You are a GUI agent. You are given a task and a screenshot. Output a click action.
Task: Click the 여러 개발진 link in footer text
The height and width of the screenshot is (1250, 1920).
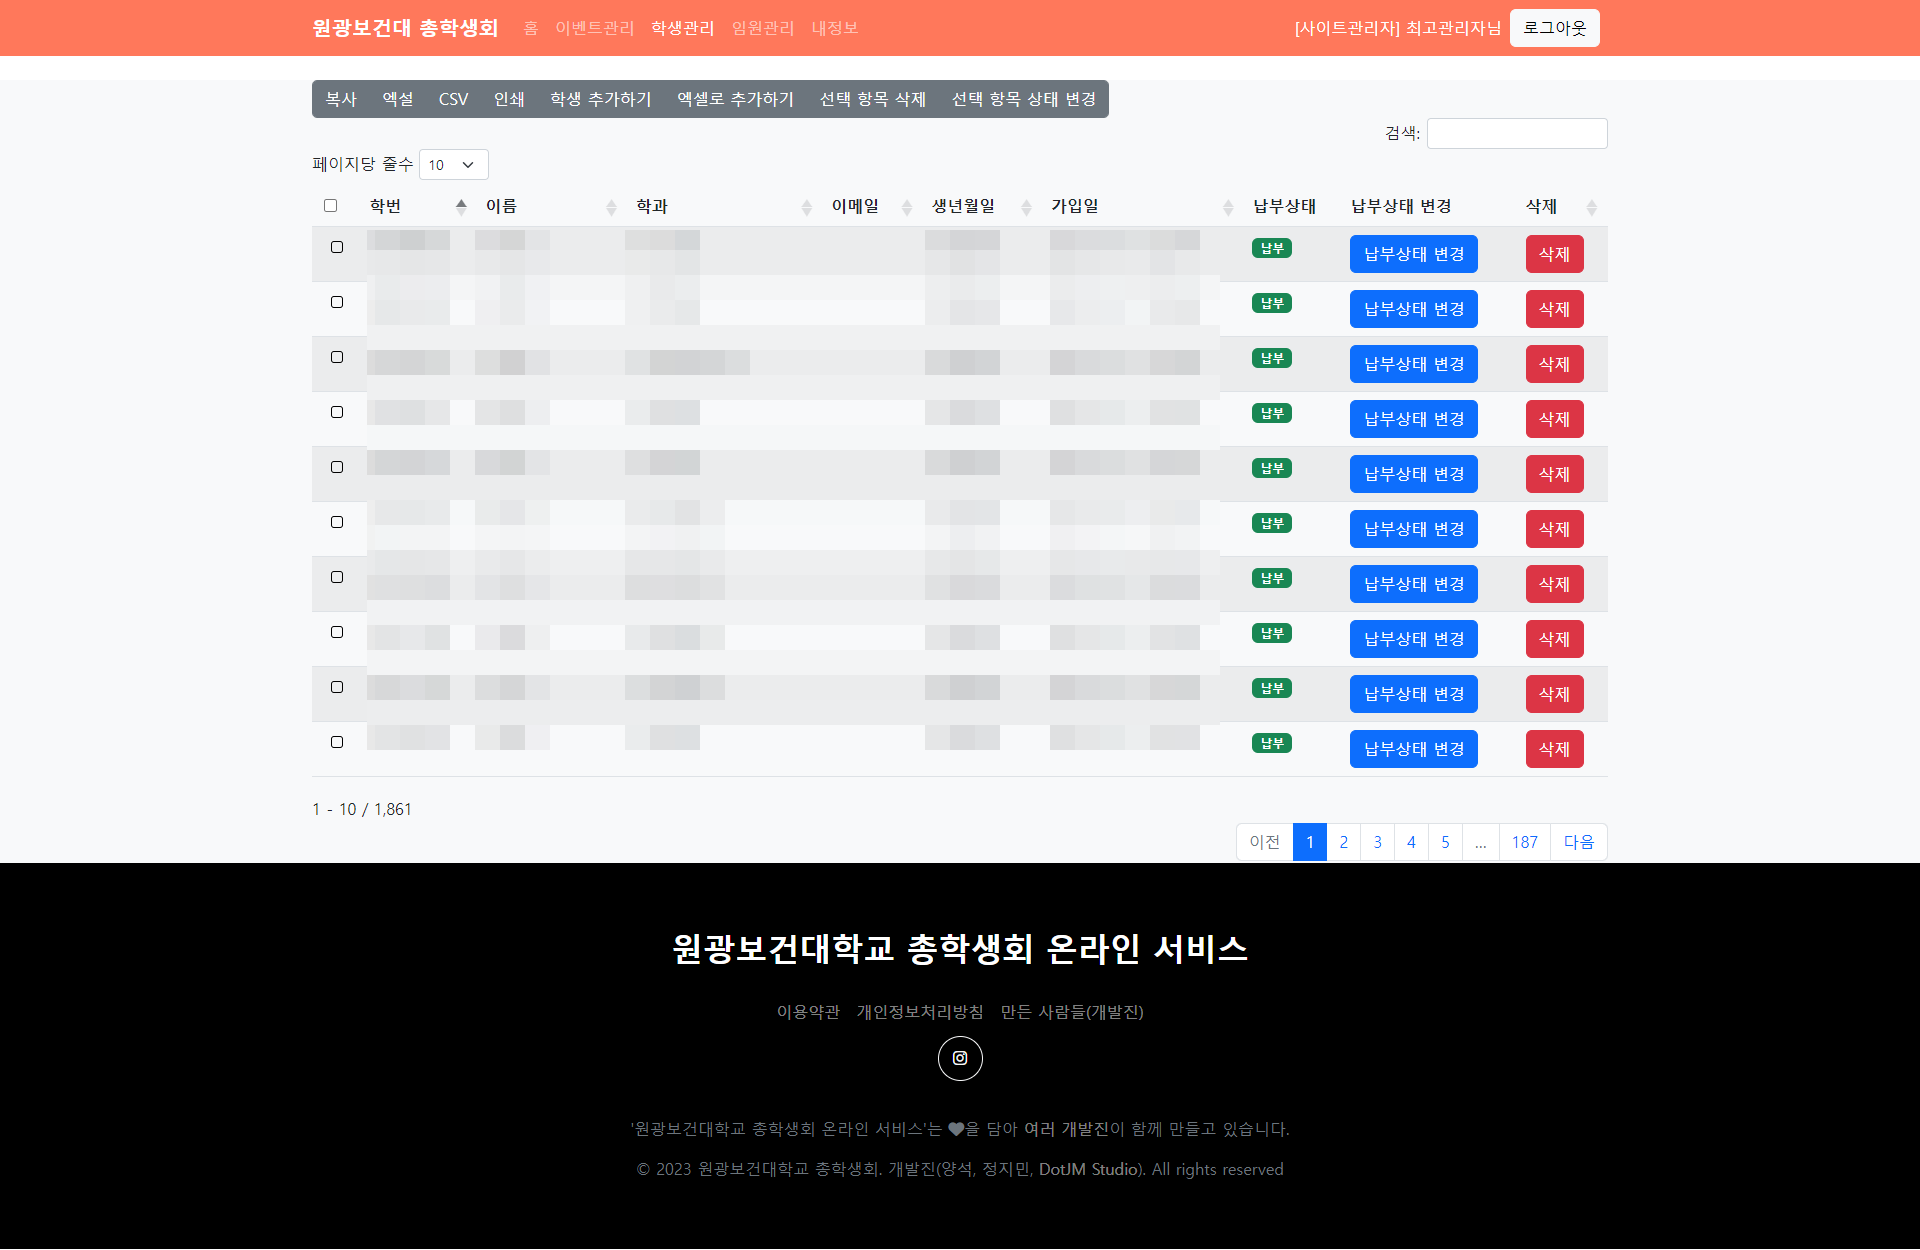[x=1067, y=1129]
